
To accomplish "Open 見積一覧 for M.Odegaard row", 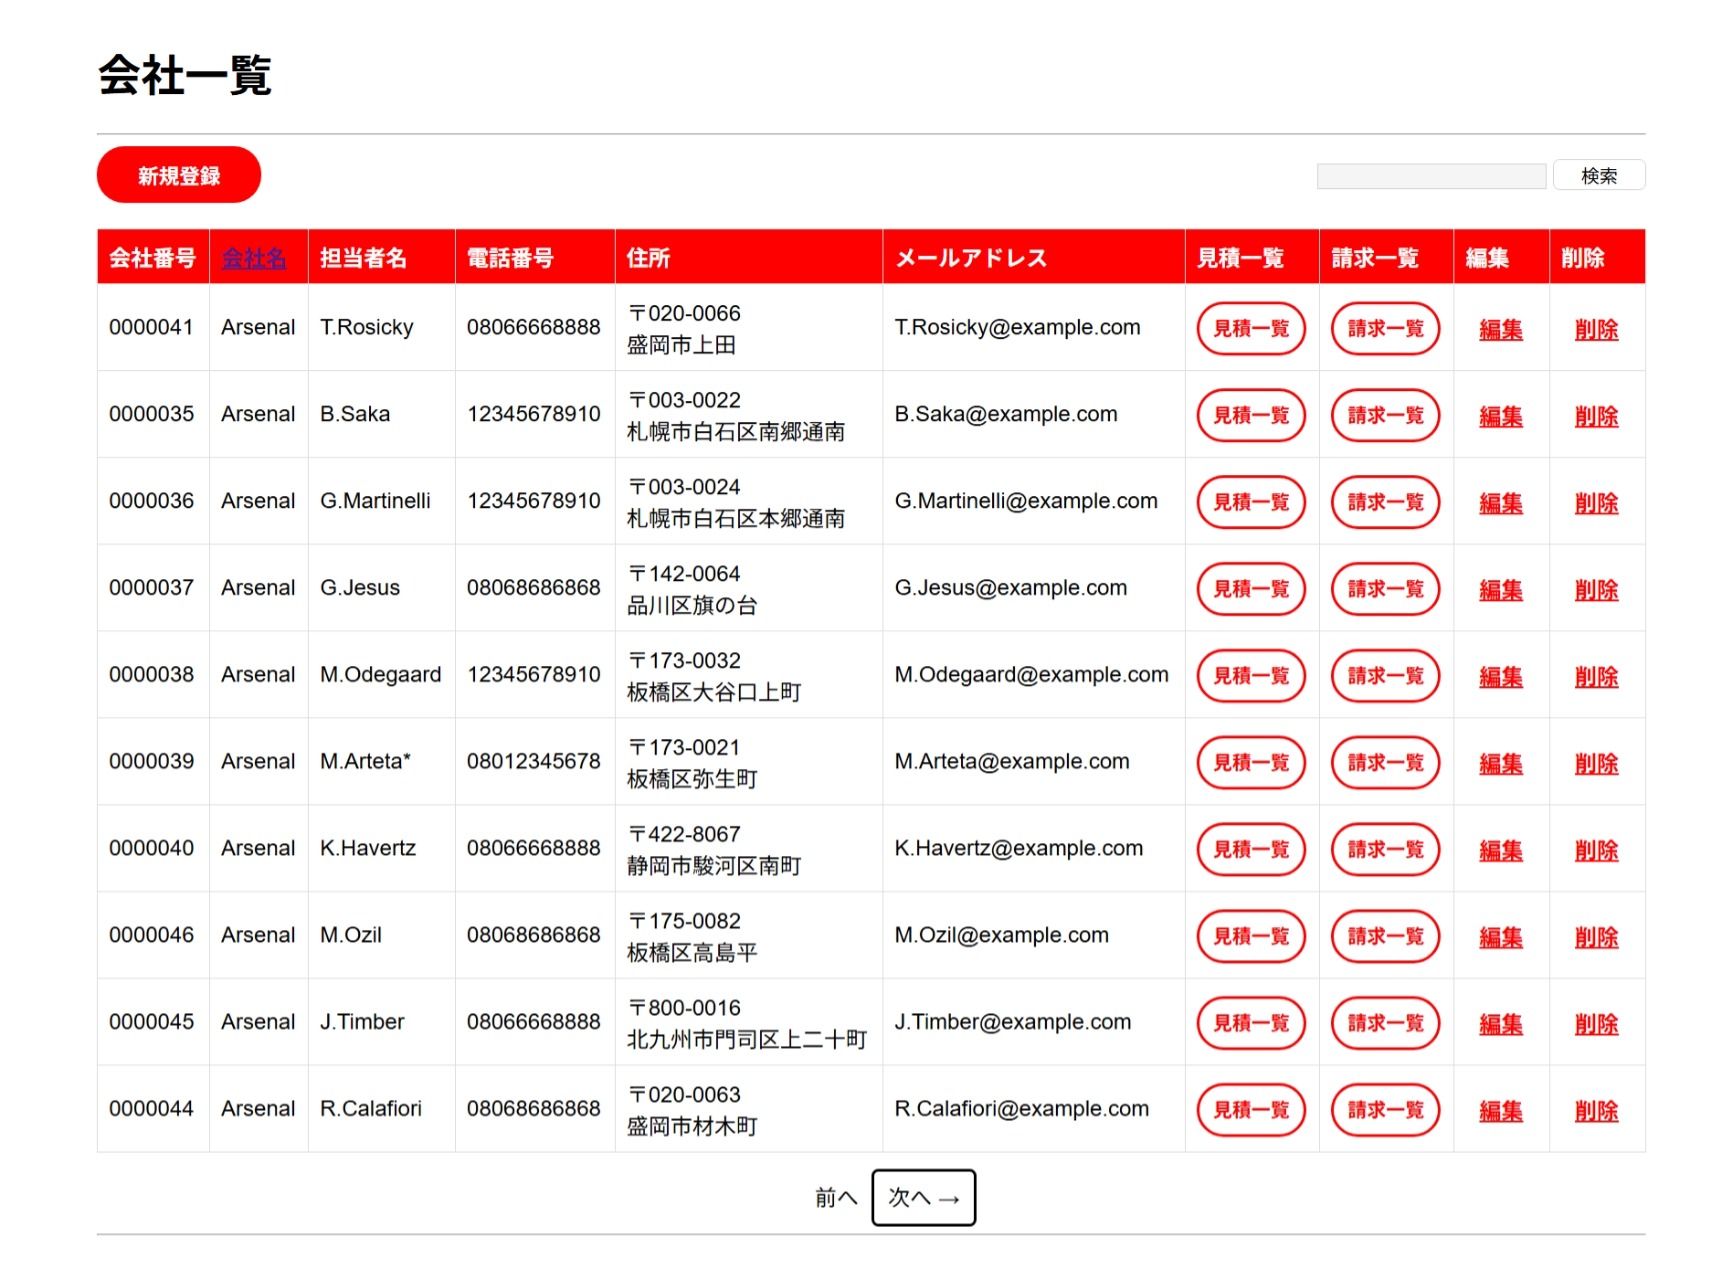I will click(1251, 675).
